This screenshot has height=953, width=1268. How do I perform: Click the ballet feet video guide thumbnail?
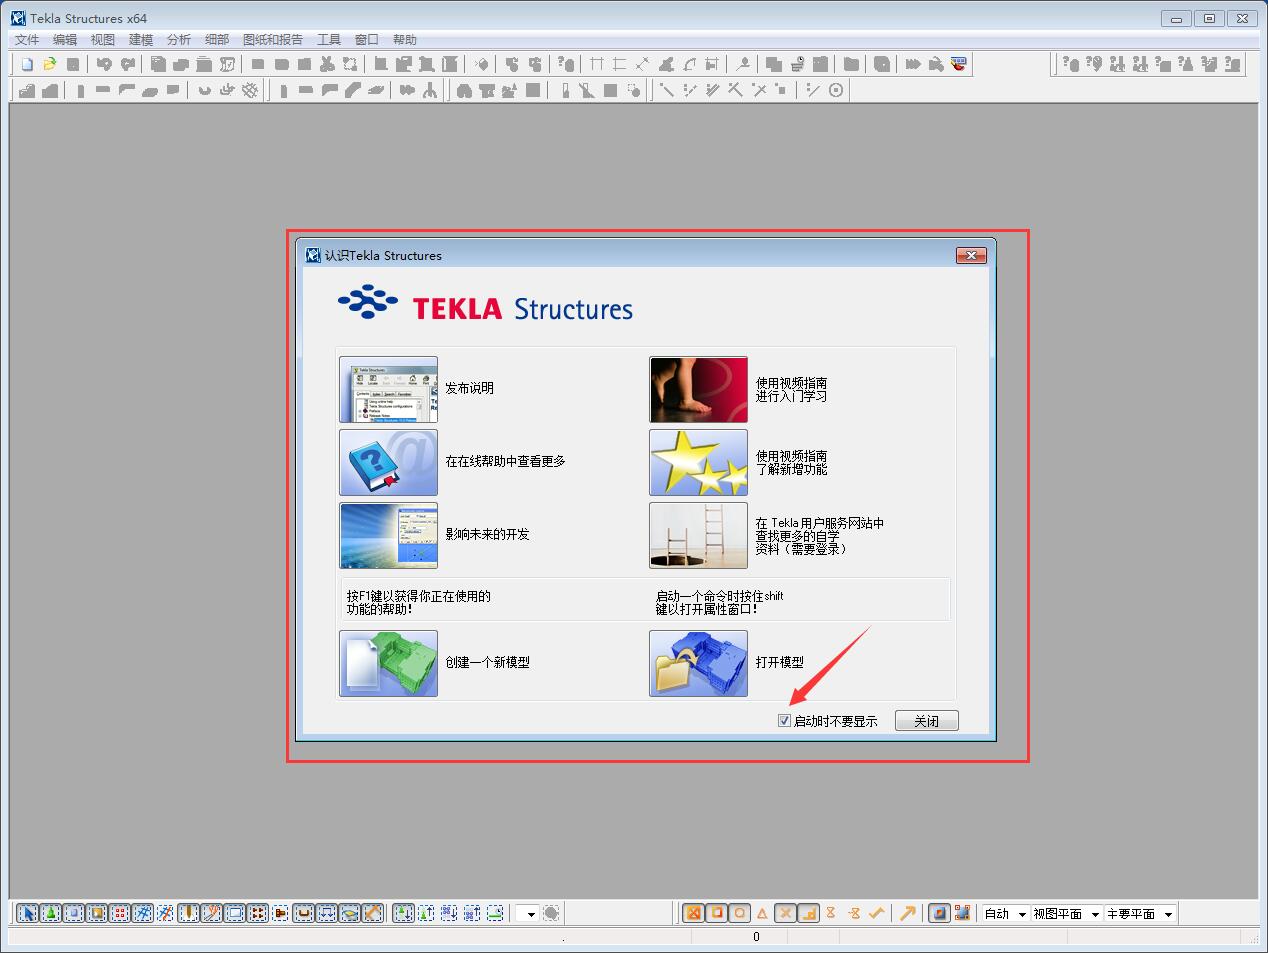(x=698, y=390)
